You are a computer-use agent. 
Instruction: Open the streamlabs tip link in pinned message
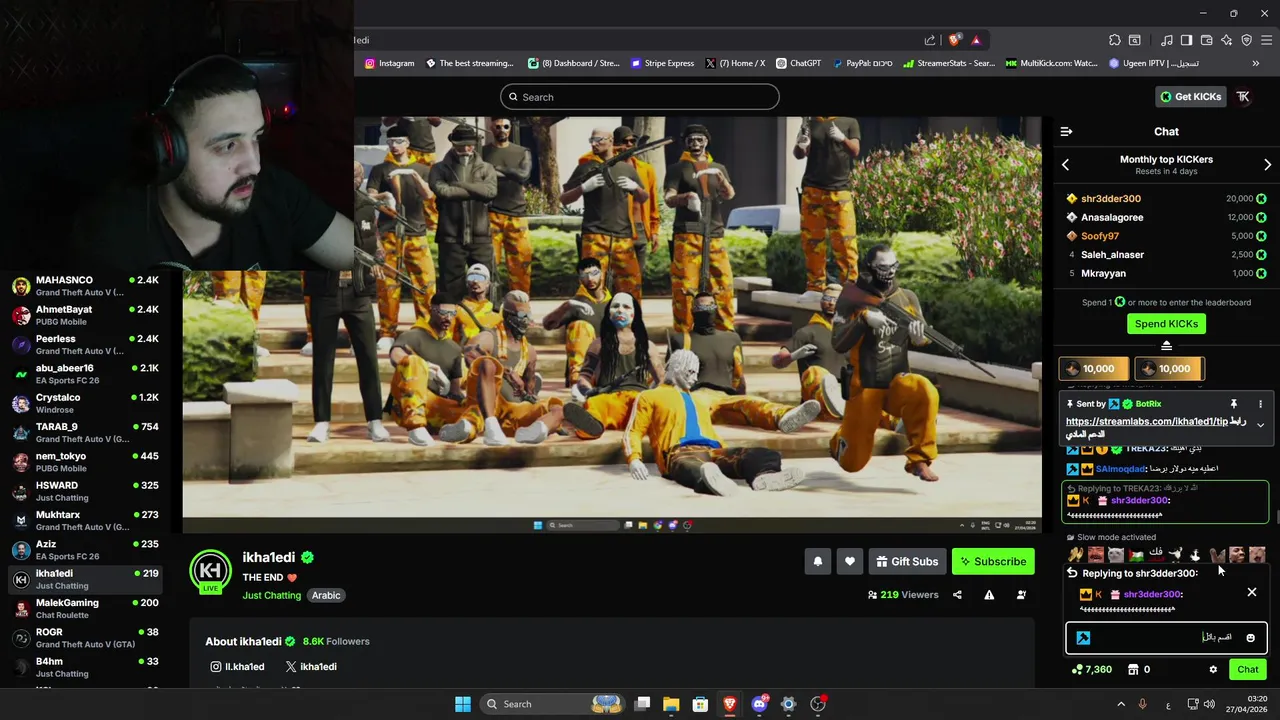click(x=1146, y=421)
